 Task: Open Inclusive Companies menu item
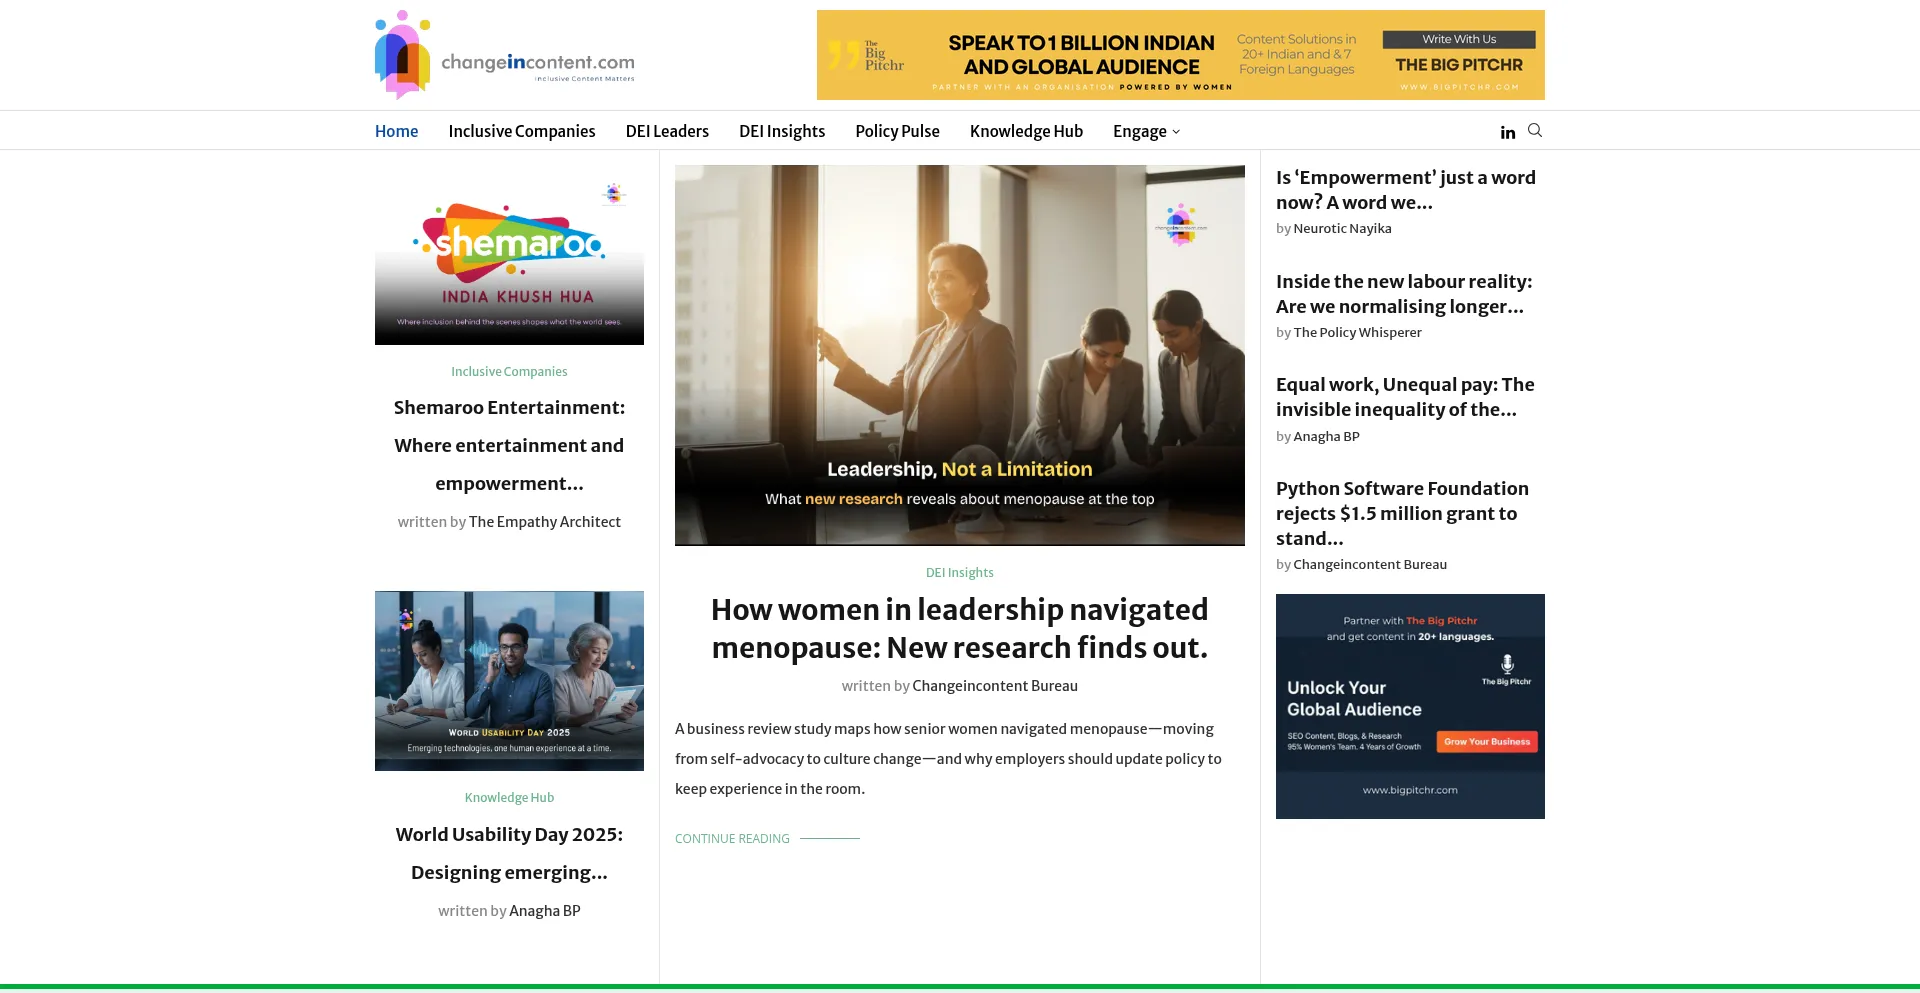click(x=521, y=131)
